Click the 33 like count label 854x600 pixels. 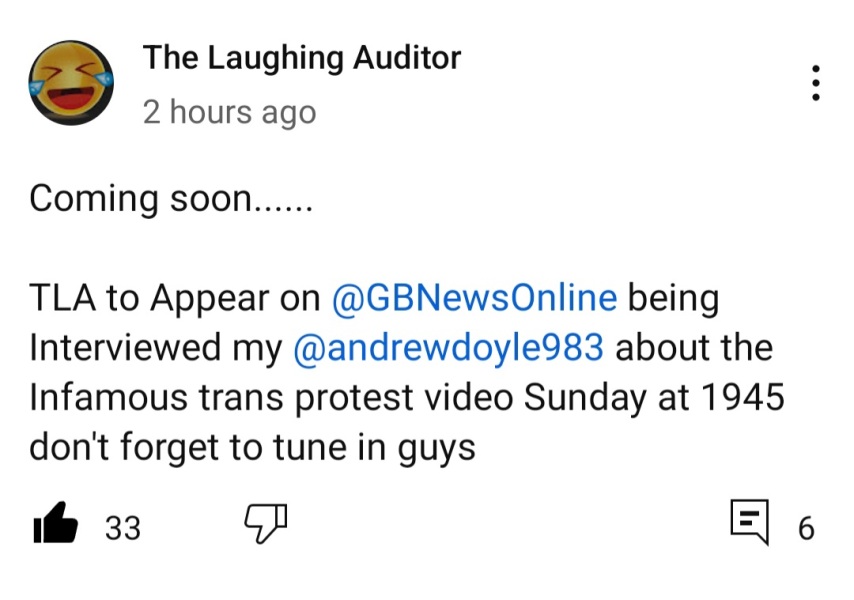click(123, 528)
